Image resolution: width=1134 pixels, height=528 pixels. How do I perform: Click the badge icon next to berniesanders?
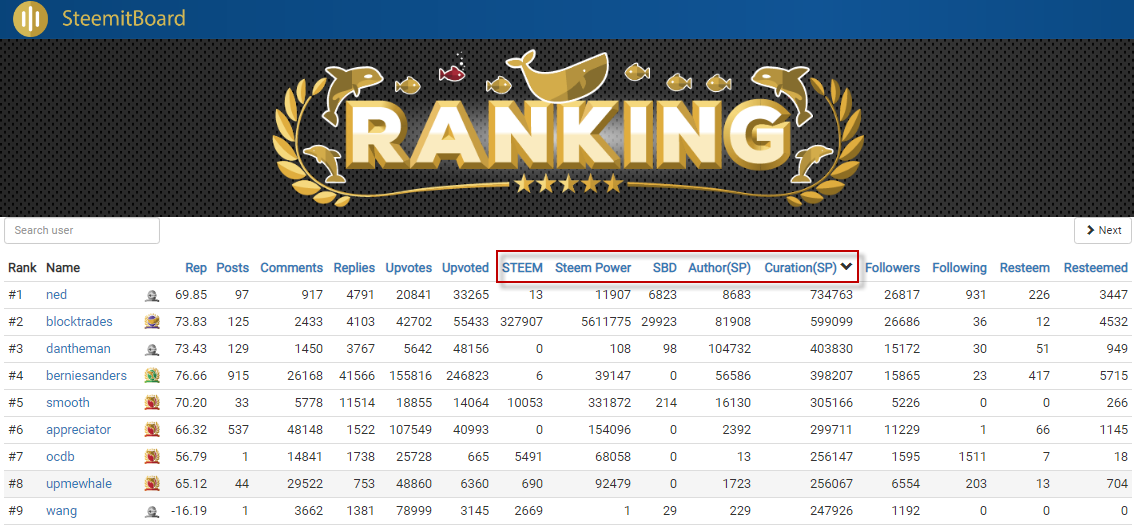point(152,376)
